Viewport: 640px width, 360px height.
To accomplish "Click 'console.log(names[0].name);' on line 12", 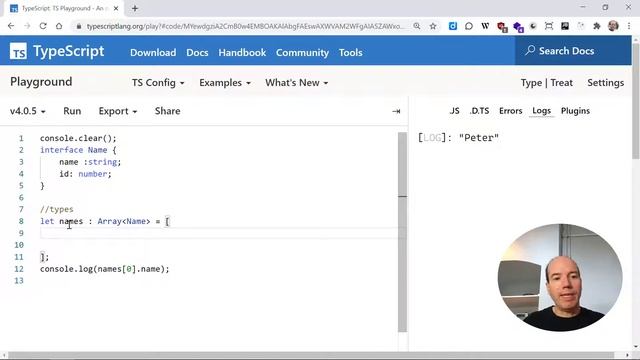I will [104, 269].
